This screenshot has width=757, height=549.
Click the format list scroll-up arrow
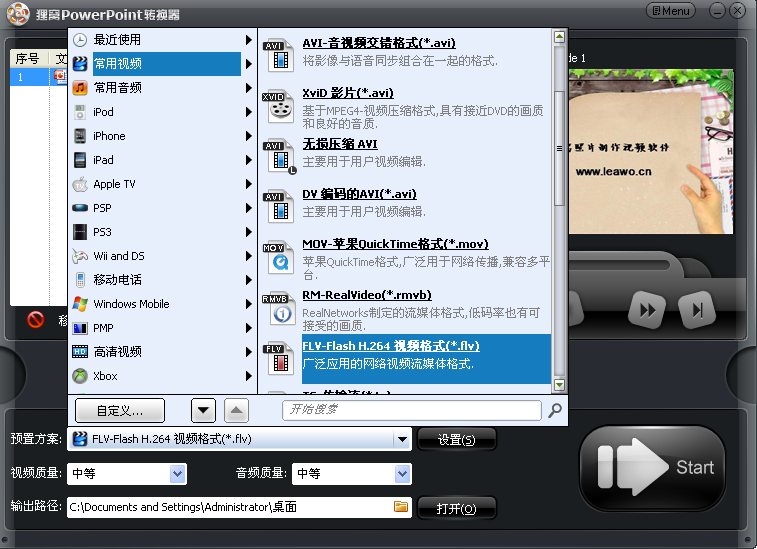click(x=559, y=37)
